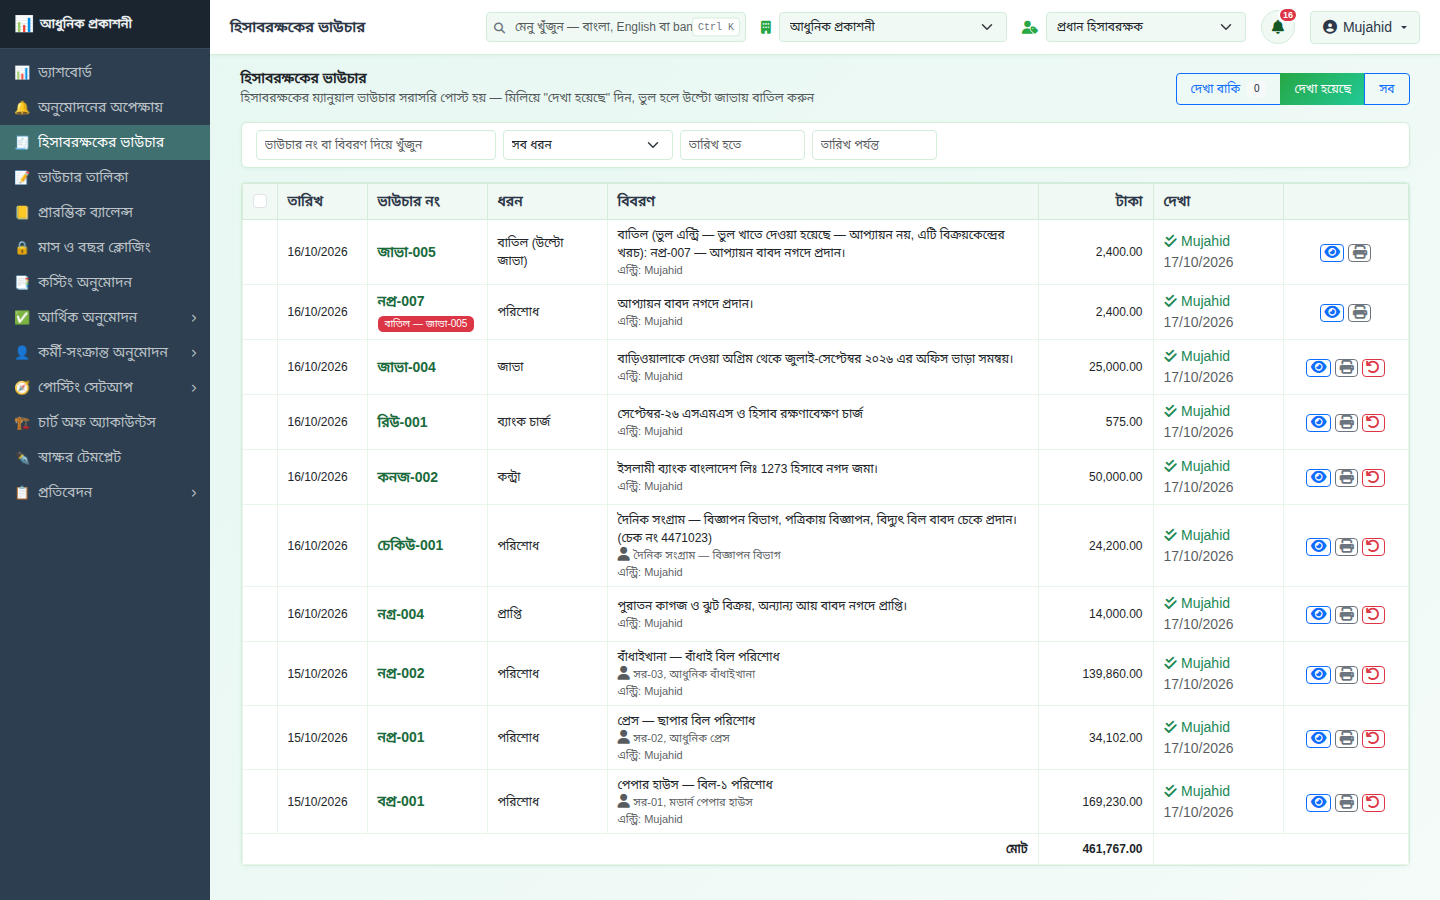Tick the select-all checkbox in table header

pos(260,201)
